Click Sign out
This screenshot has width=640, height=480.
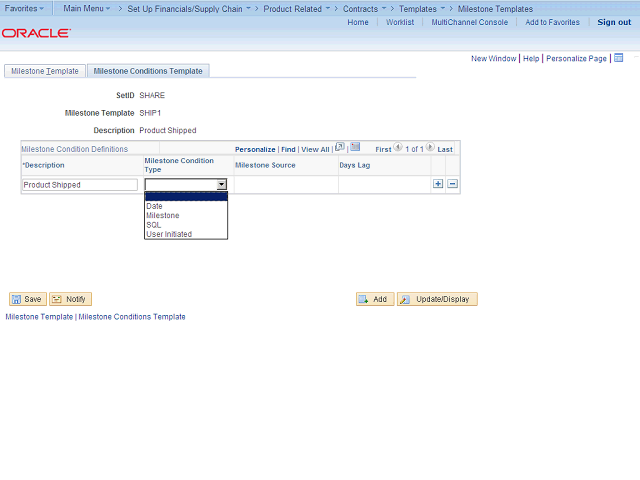pyautogui.click(x=614, y=22)
